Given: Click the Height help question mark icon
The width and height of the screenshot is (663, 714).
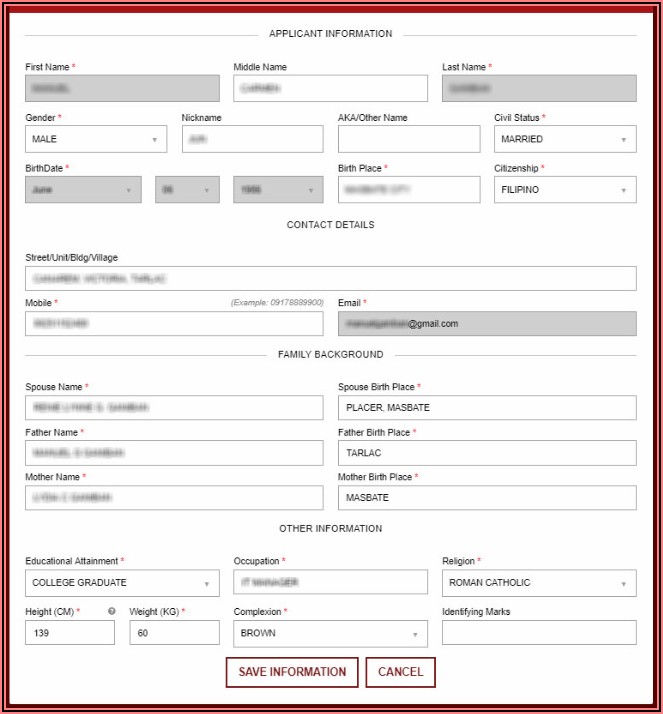Looking at the screenshot, I should pos(111,611).
